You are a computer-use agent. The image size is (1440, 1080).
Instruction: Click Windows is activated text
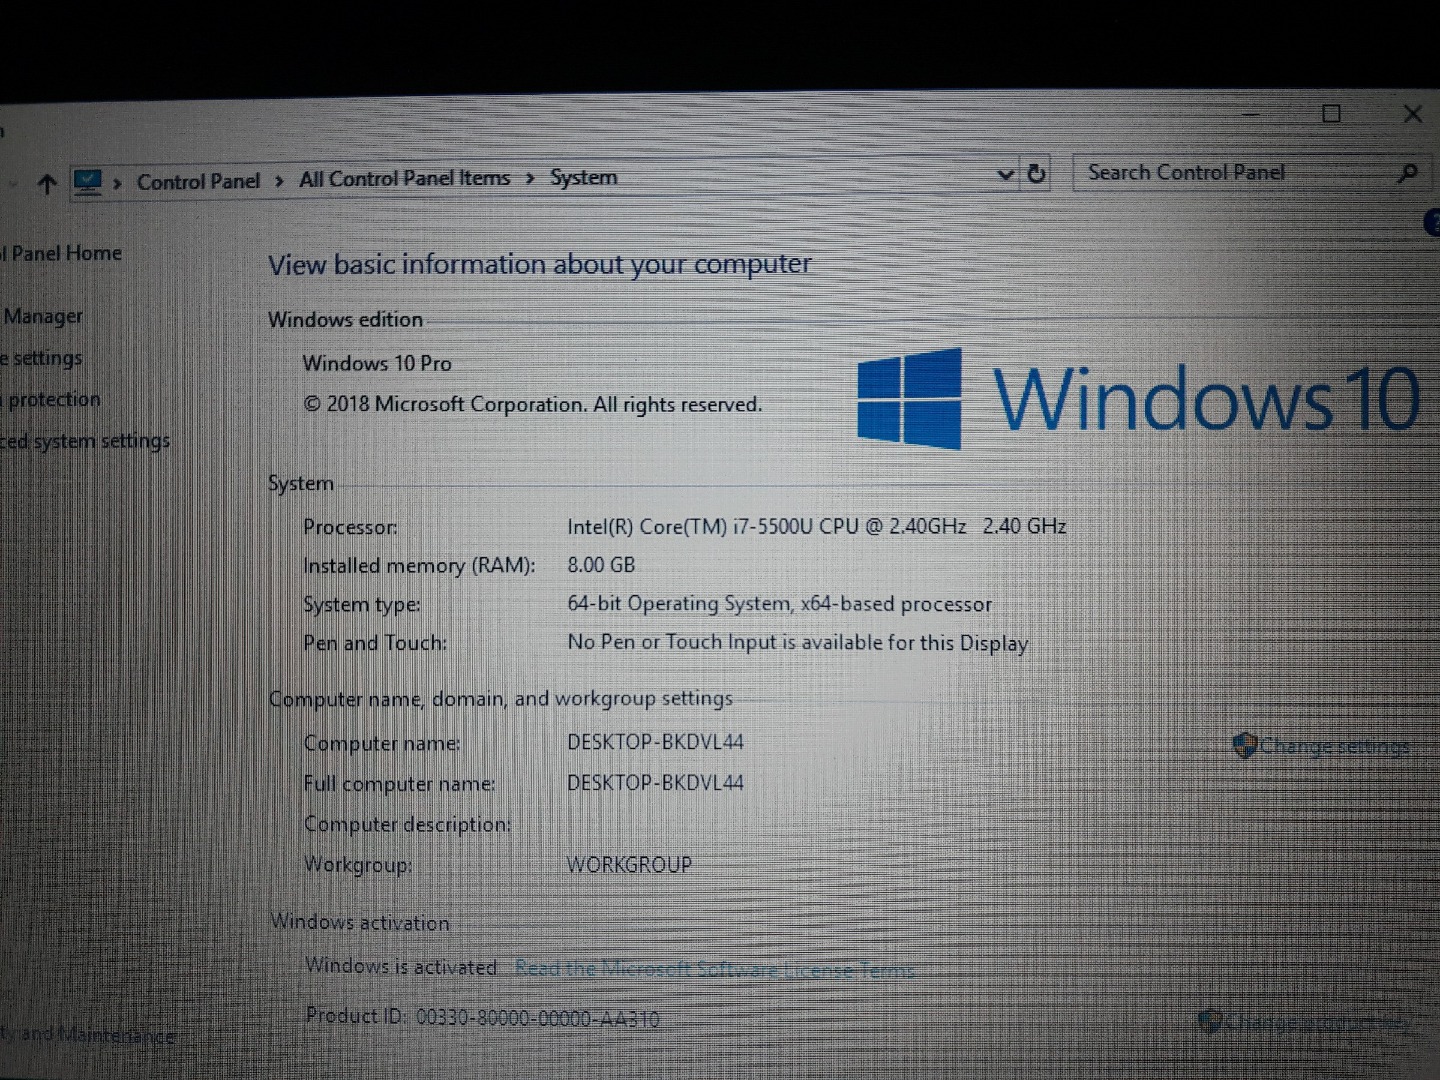[401, 966]
